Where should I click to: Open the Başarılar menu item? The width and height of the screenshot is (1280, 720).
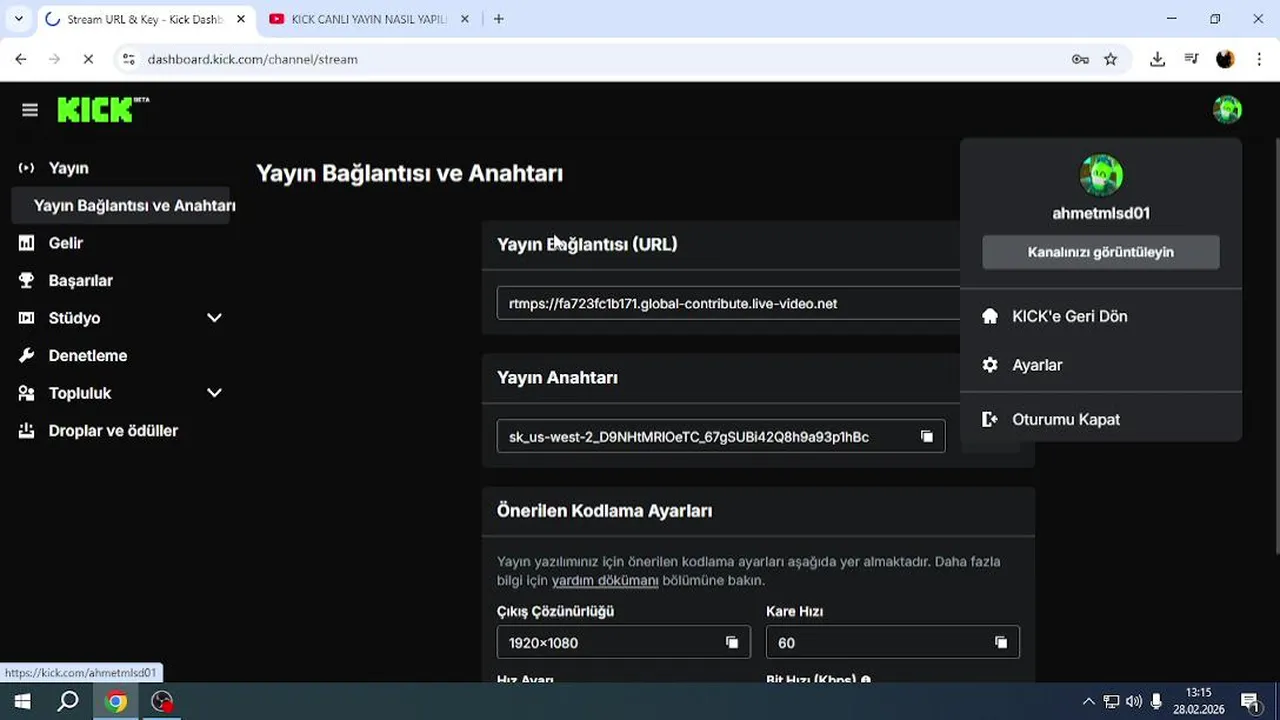point(81,281)
